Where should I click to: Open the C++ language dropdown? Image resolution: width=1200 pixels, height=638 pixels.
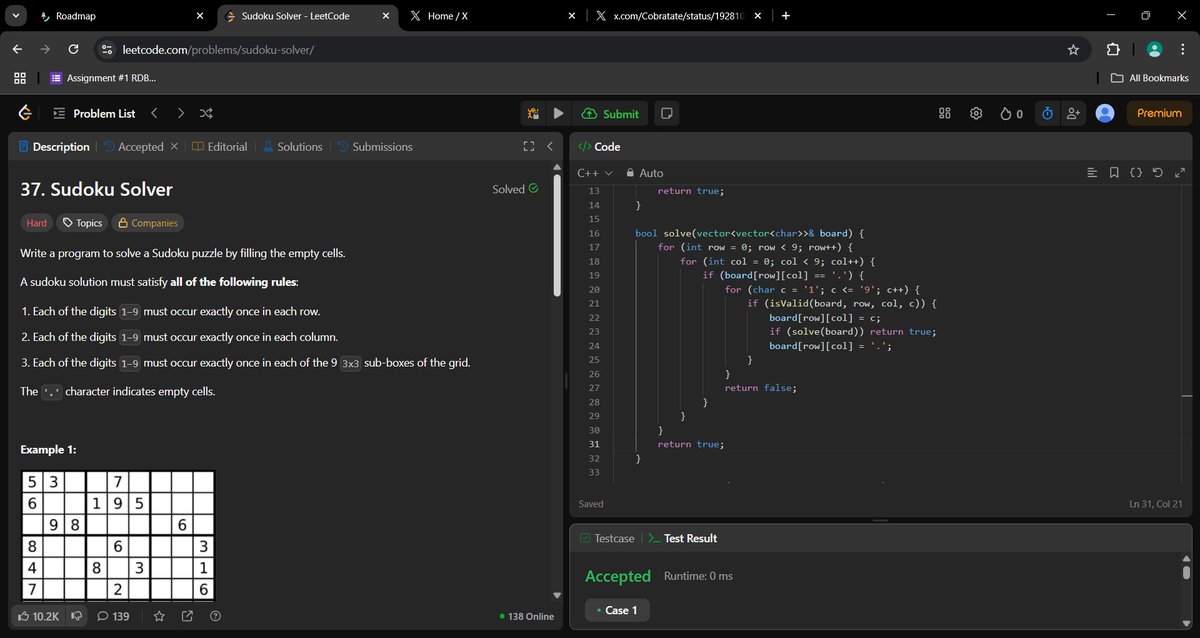click(x=595, y=173)
